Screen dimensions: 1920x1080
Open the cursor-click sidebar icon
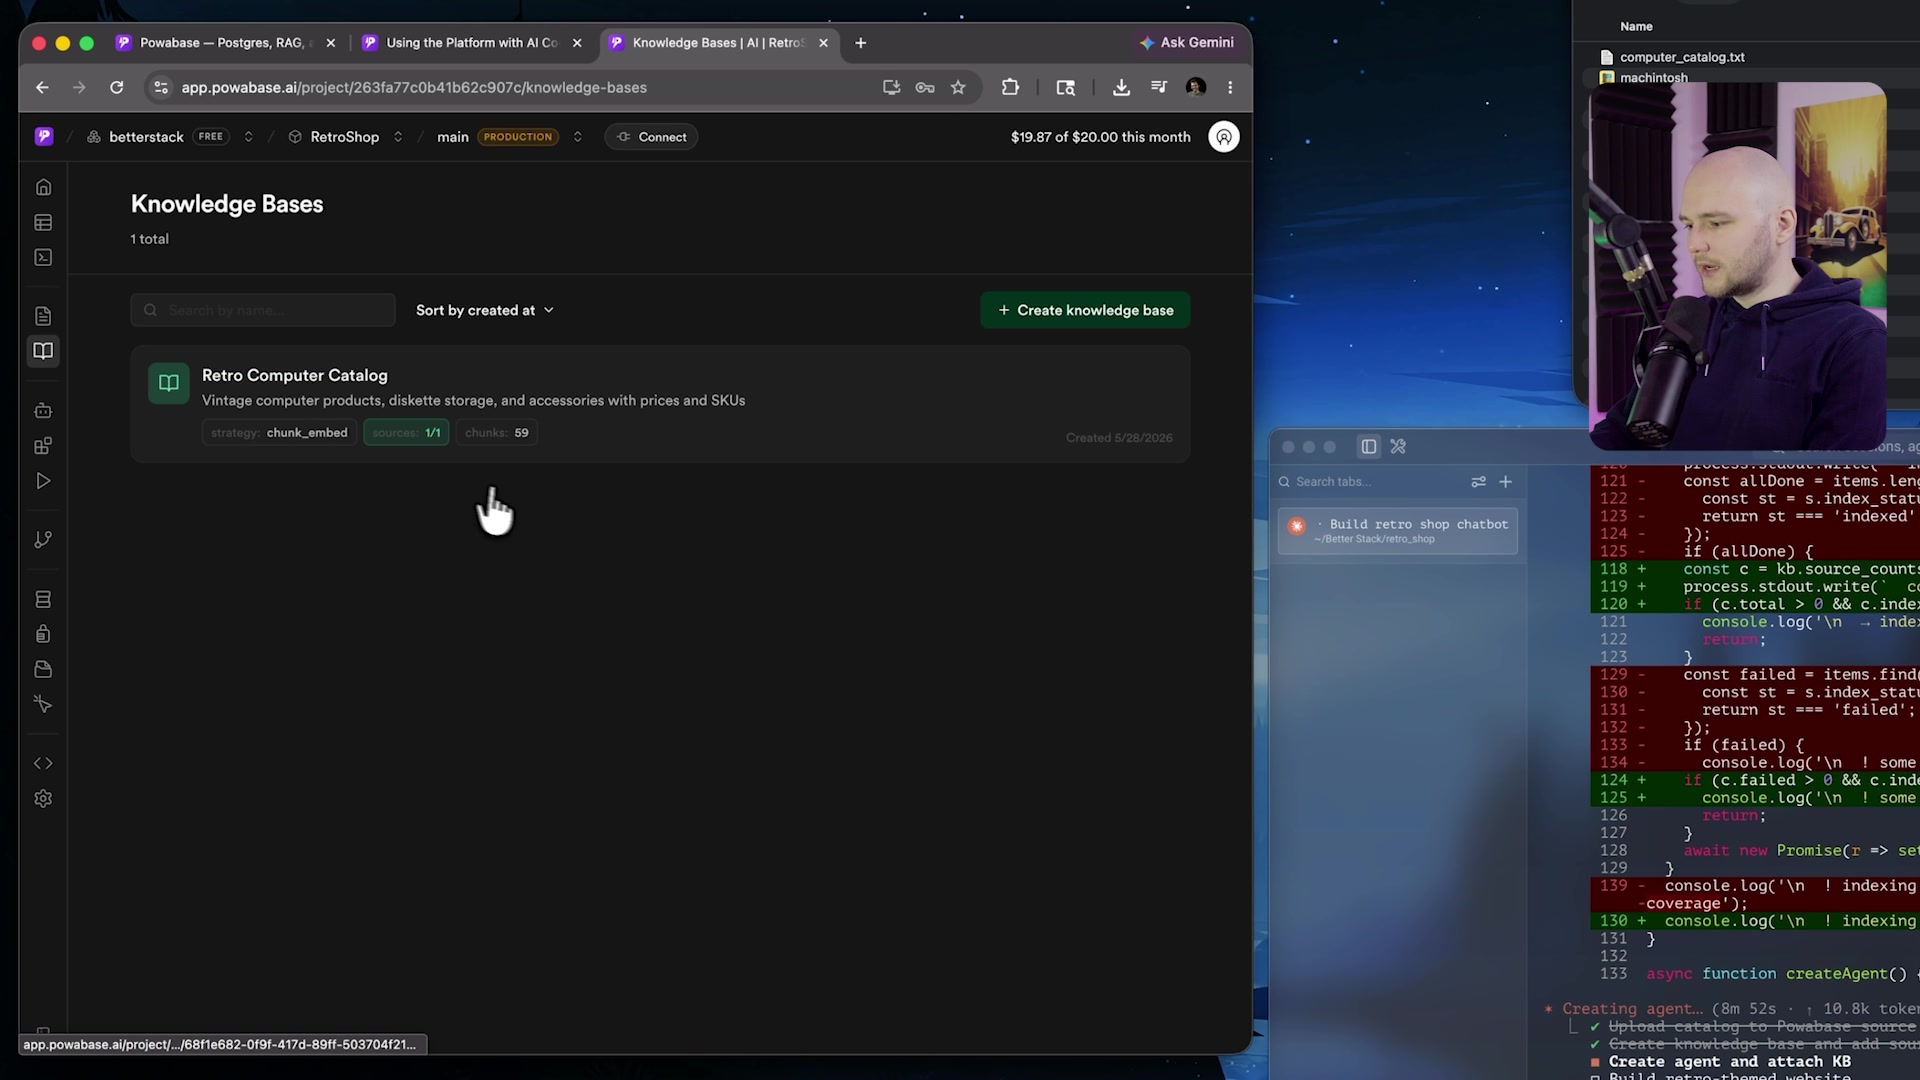(x=43, y=704)
